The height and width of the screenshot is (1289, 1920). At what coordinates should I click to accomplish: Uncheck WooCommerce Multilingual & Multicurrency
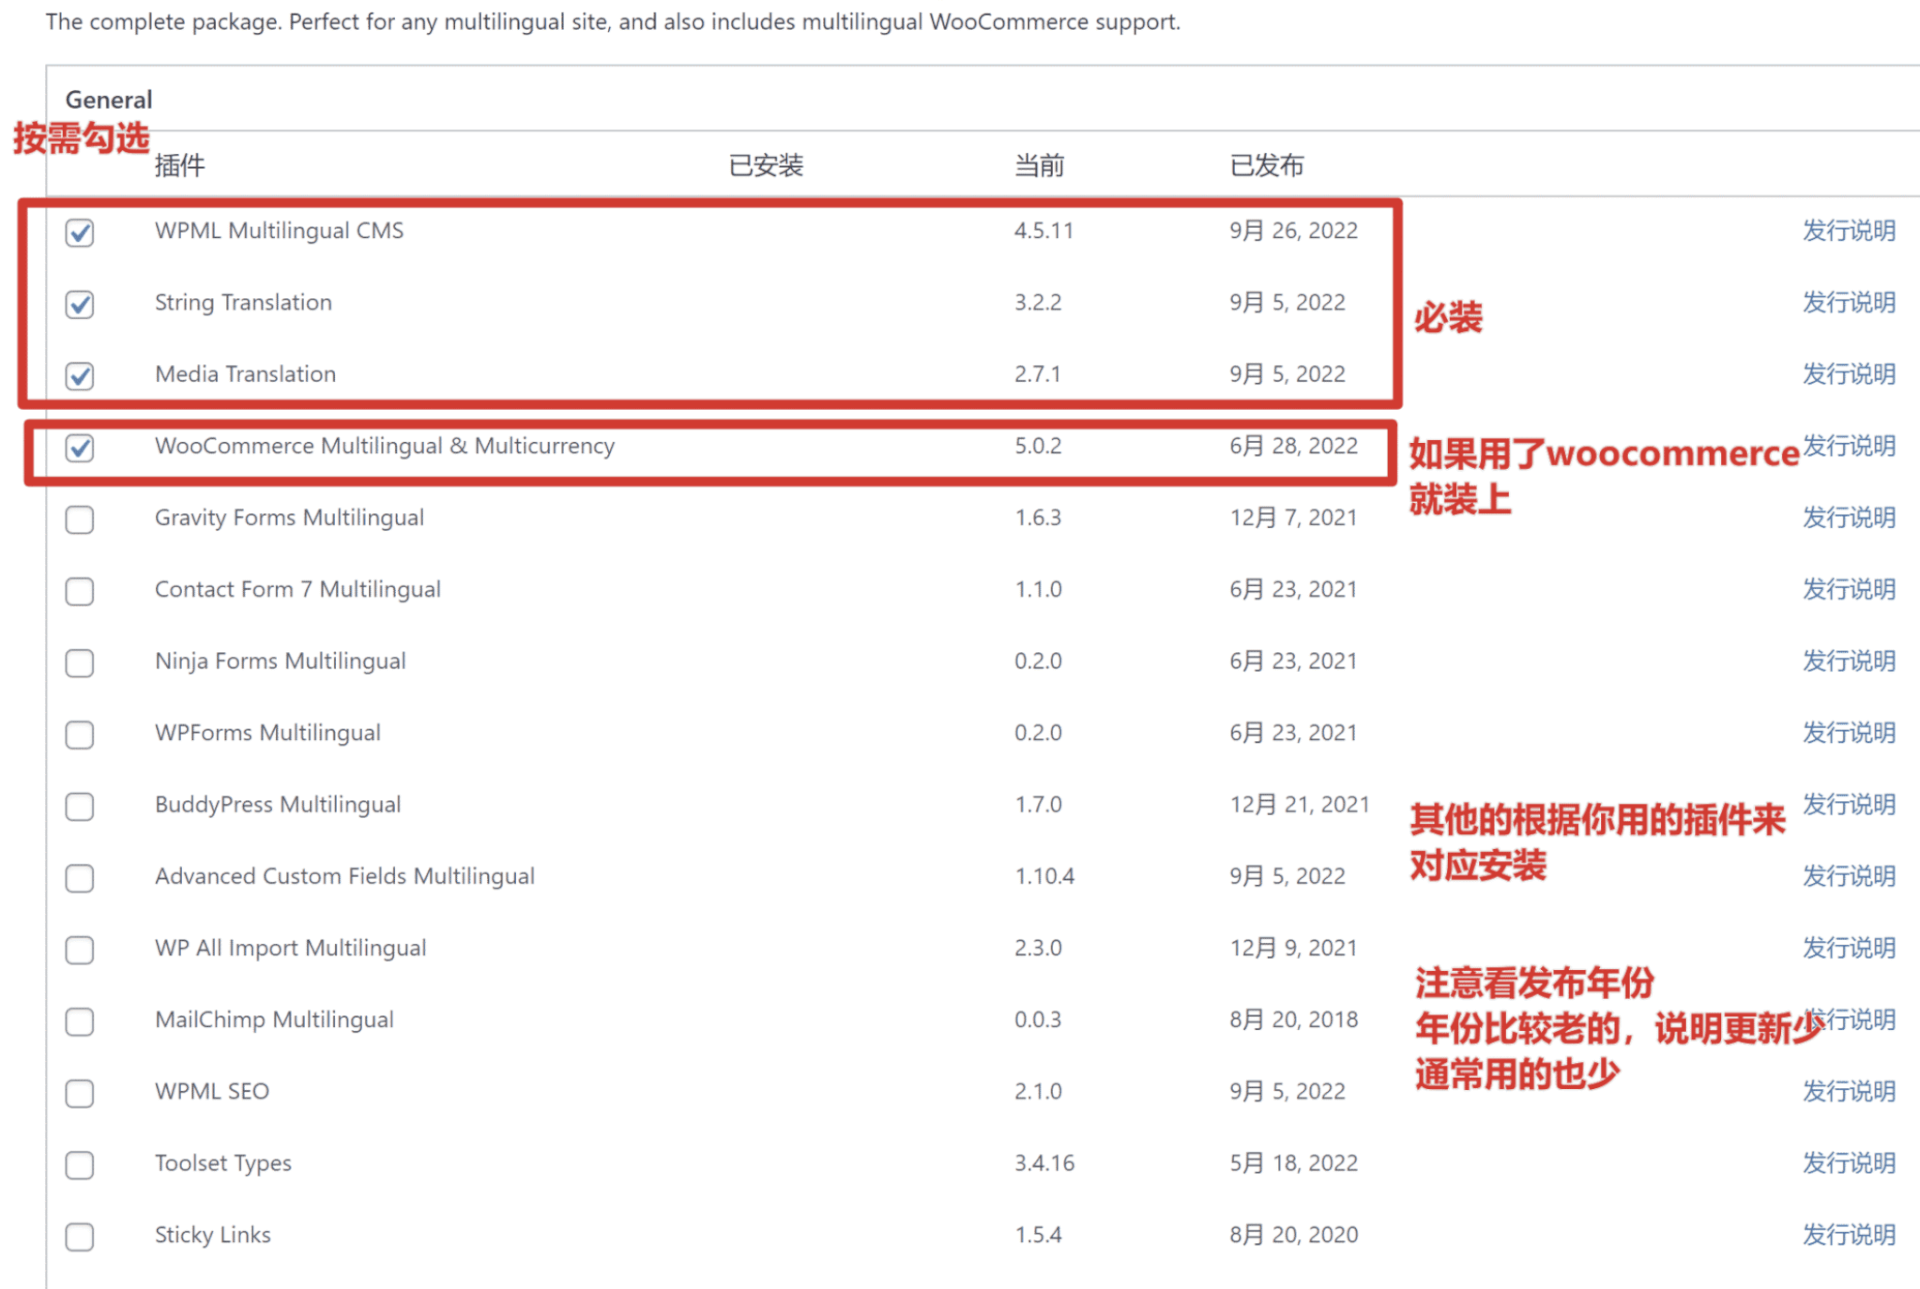pyautogui.click(x=80, y=449)
